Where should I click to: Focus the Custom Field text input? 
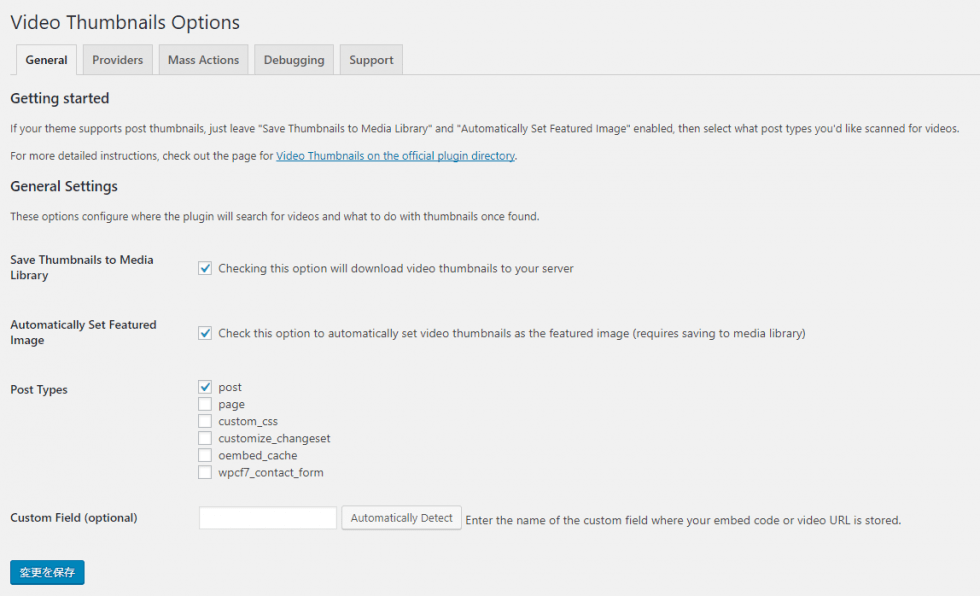coord(267,518)
